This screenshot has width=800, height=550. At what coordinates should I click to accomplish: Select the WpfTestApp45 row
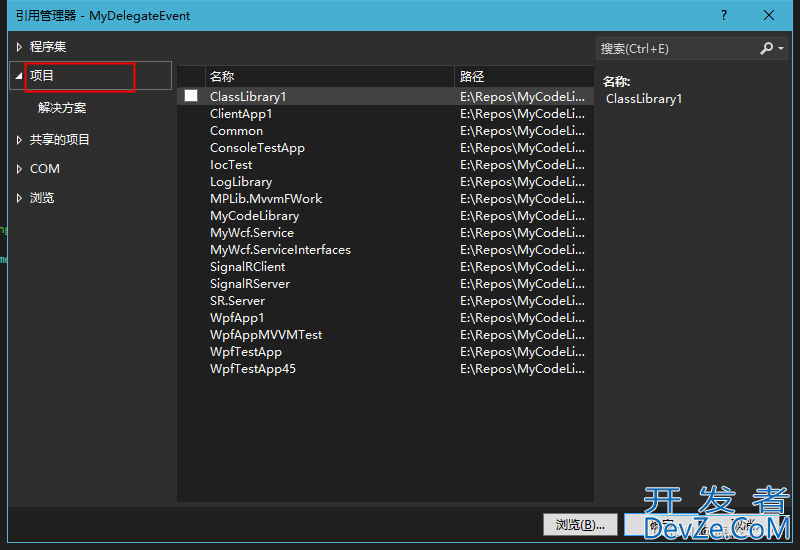[x=386, y=368]
